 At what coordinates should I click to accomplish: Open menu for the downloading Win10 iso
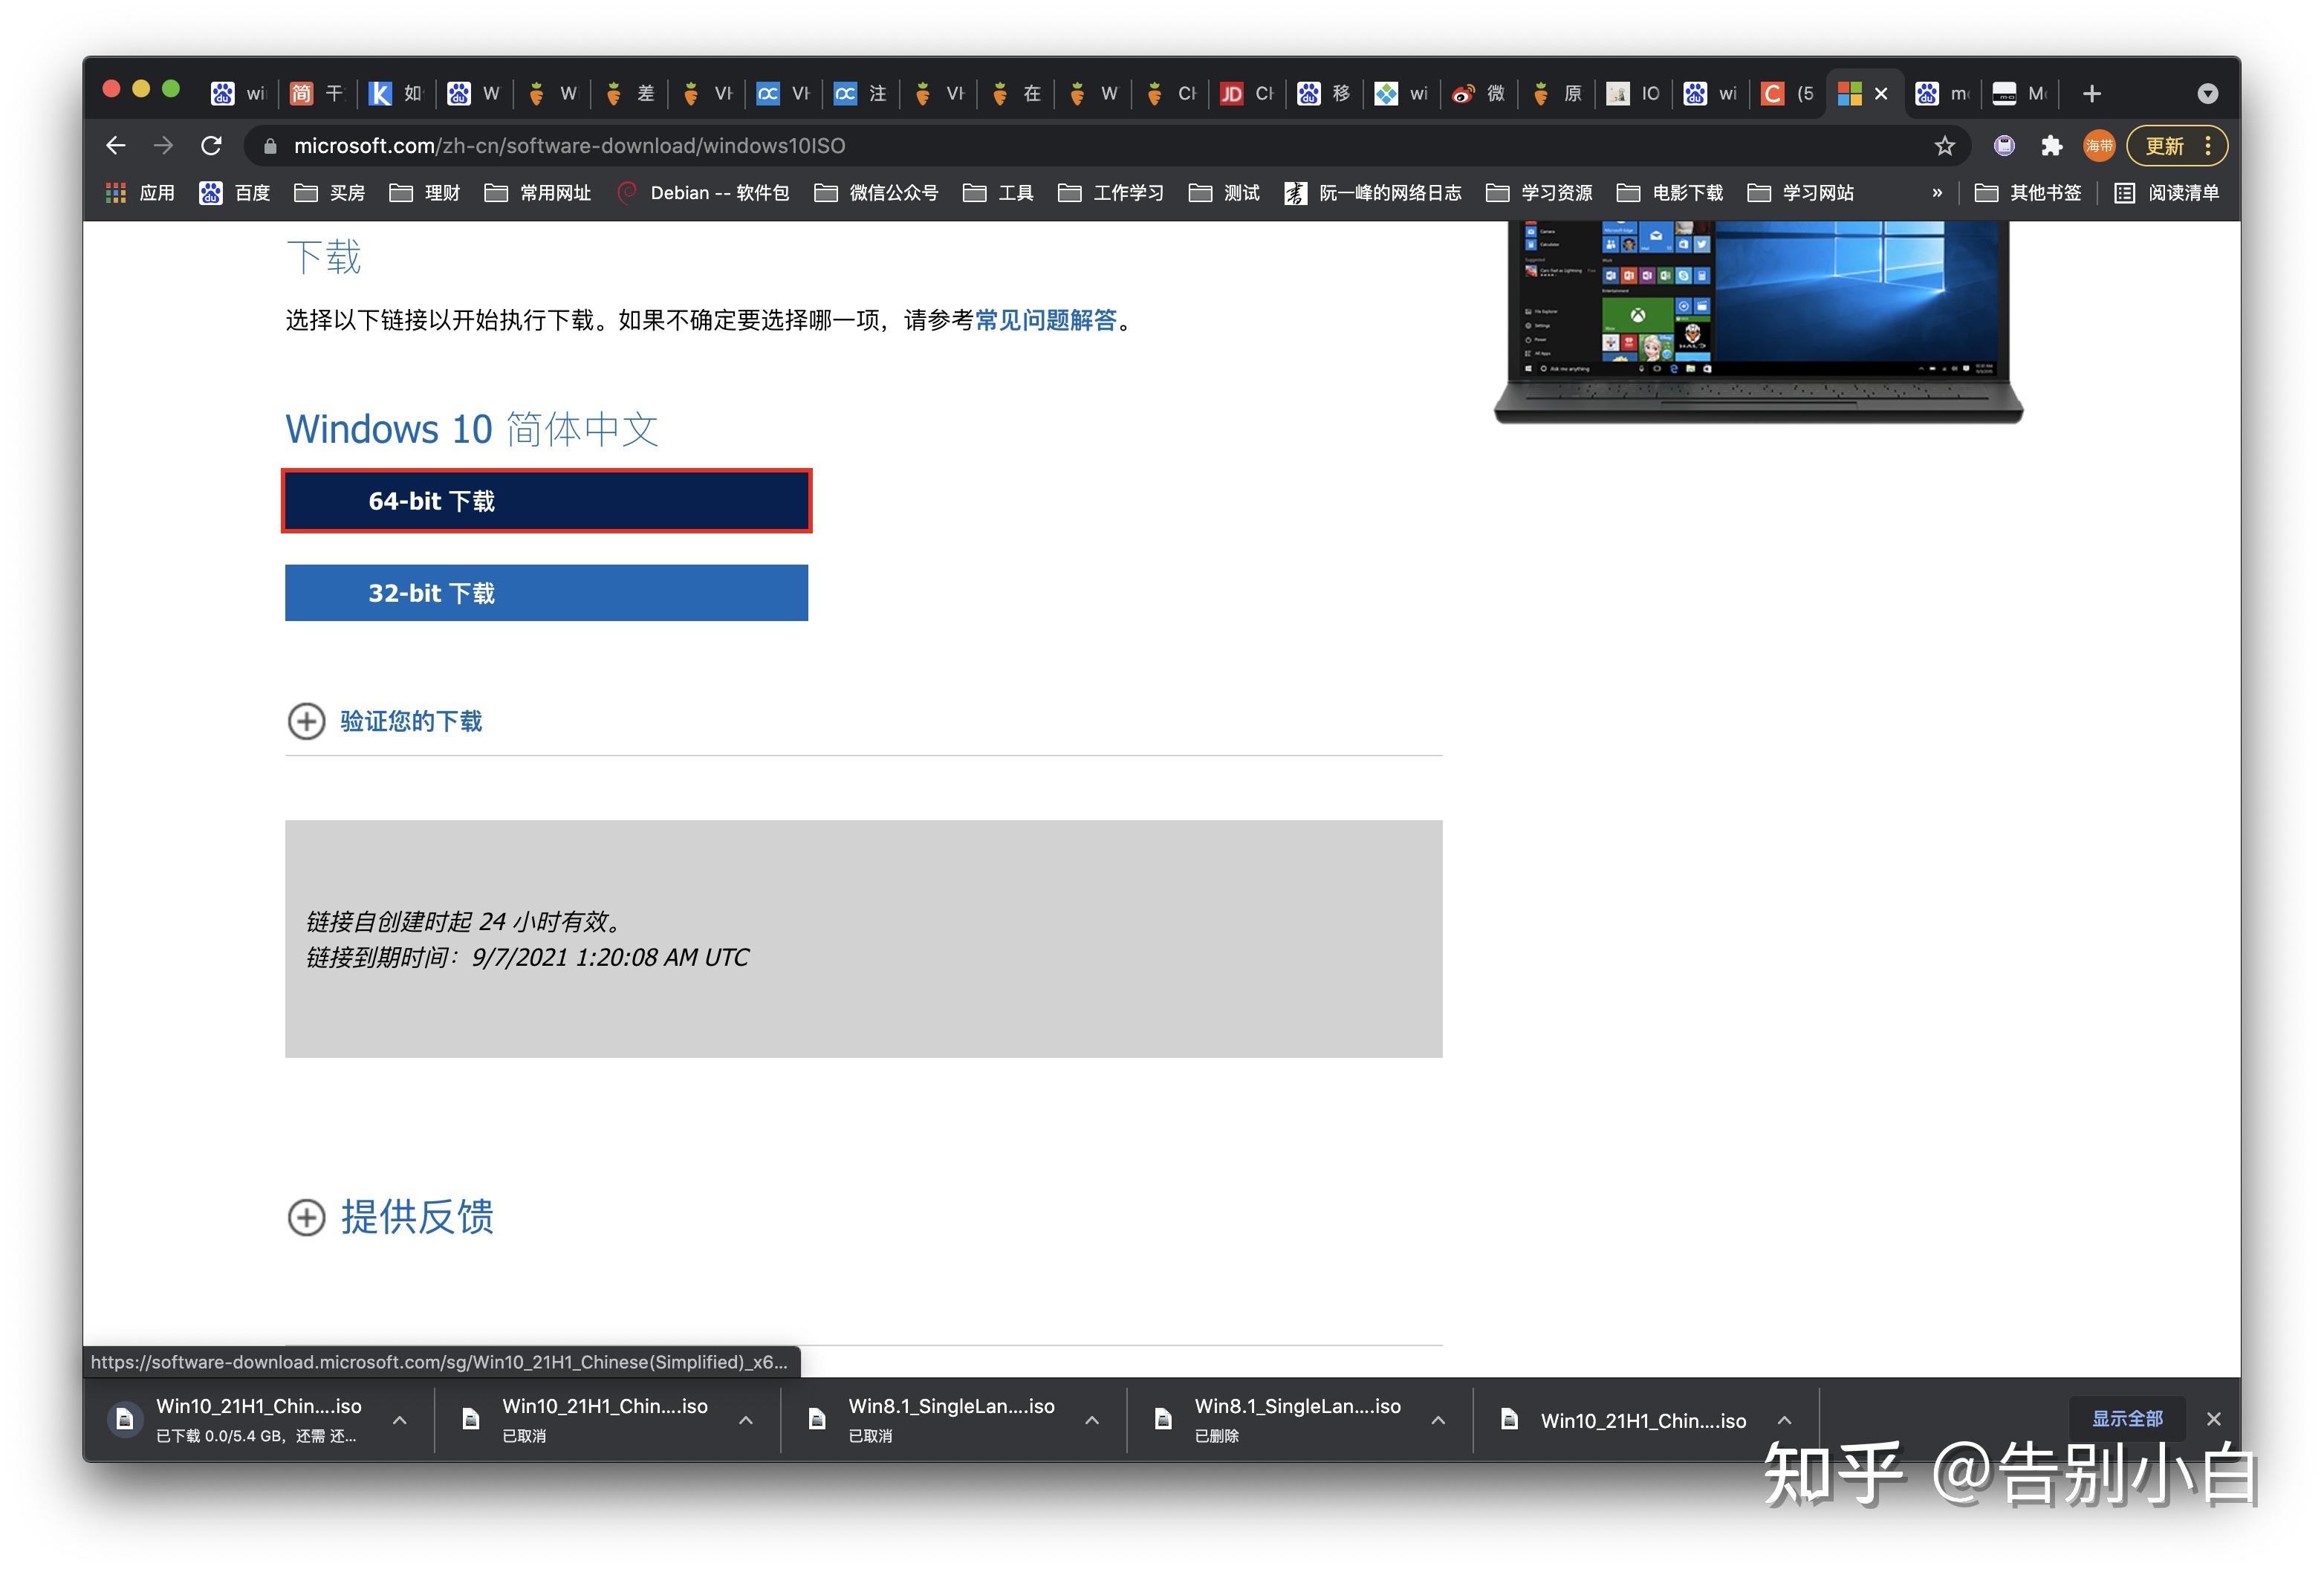coord(399,1420)
